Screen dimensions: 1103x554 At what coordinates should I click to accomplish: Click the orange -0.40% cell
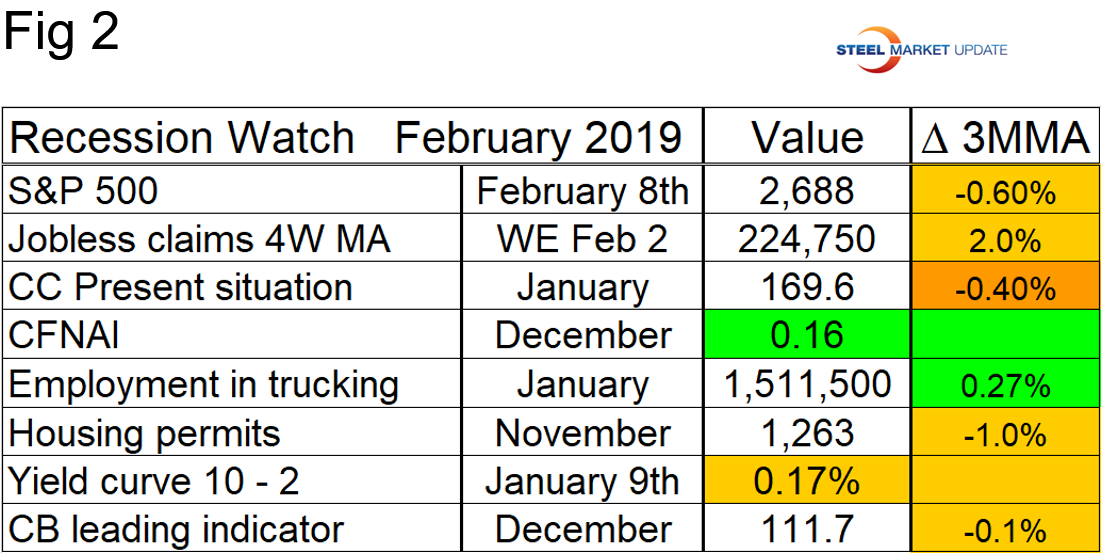[x=1004, y=288]
